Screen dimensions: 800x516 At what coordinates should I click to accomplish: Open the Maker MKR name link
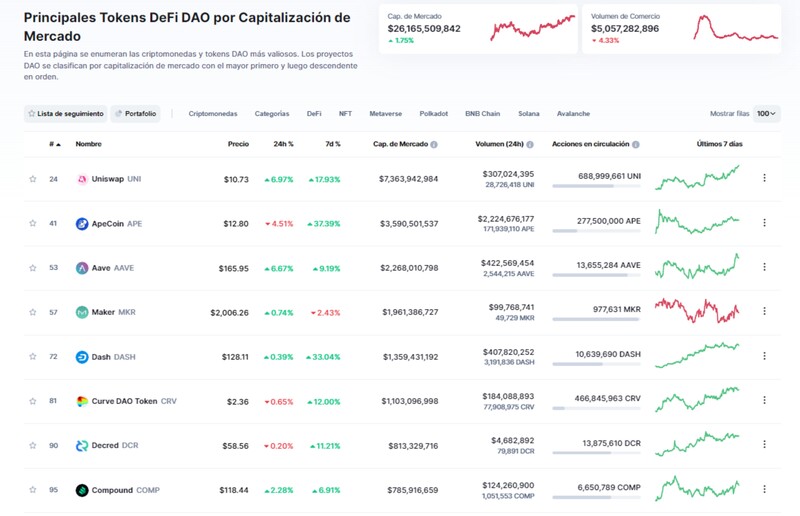[113, 312]
